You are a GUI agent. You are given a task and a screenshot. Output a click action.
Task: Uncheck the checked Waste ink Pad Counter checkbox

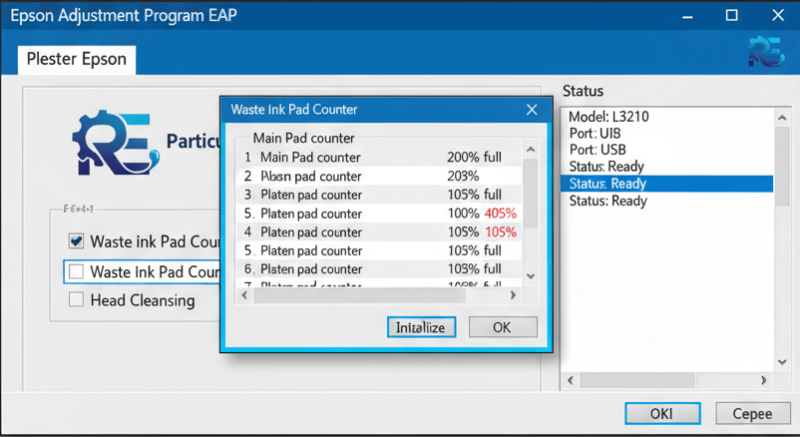point(77,241)
